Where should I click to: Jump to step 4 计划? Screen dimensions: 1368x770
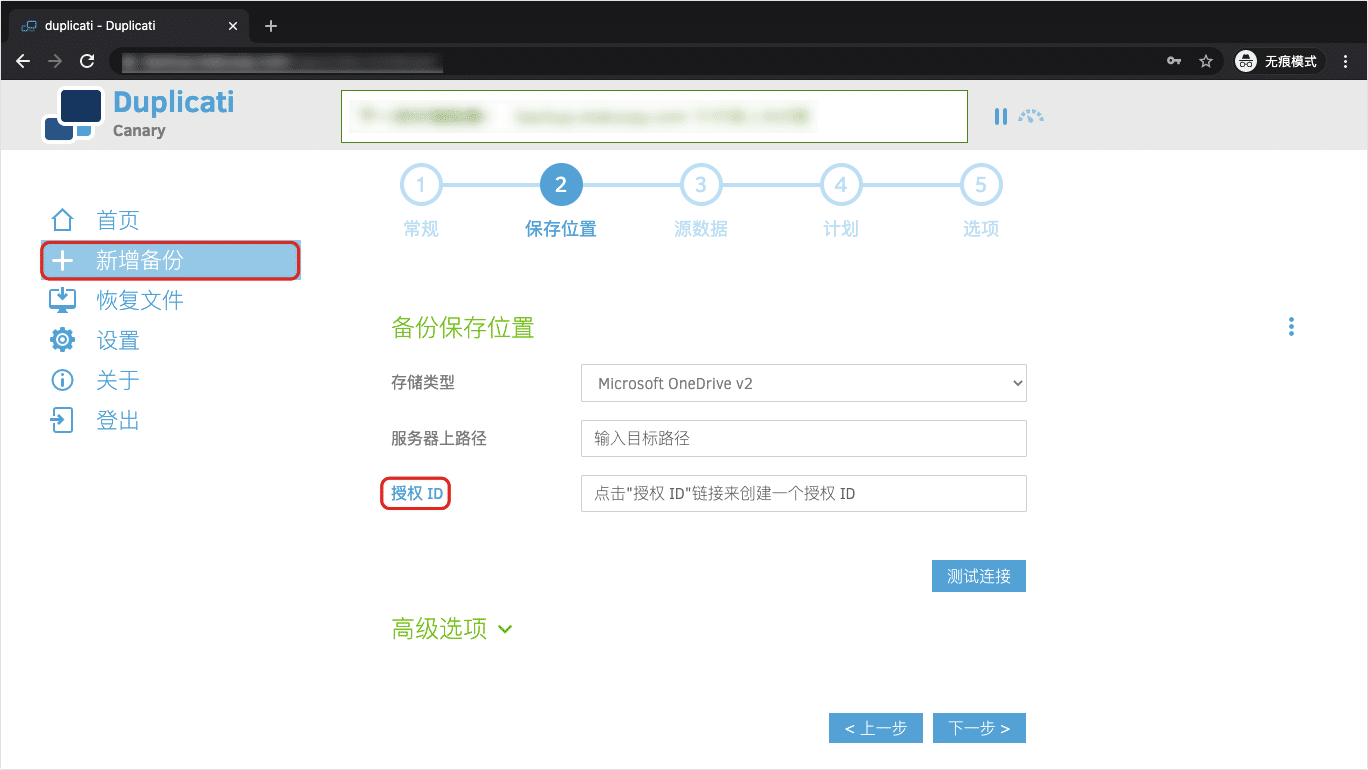[x=841, y=200]
